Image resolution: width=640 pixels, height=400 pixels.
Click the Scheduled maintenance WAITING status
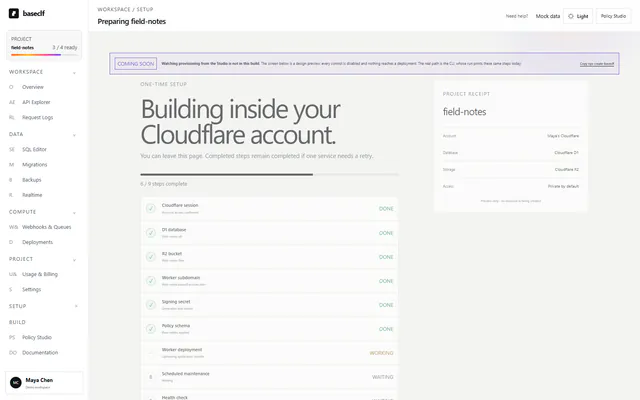pos(382,377)
